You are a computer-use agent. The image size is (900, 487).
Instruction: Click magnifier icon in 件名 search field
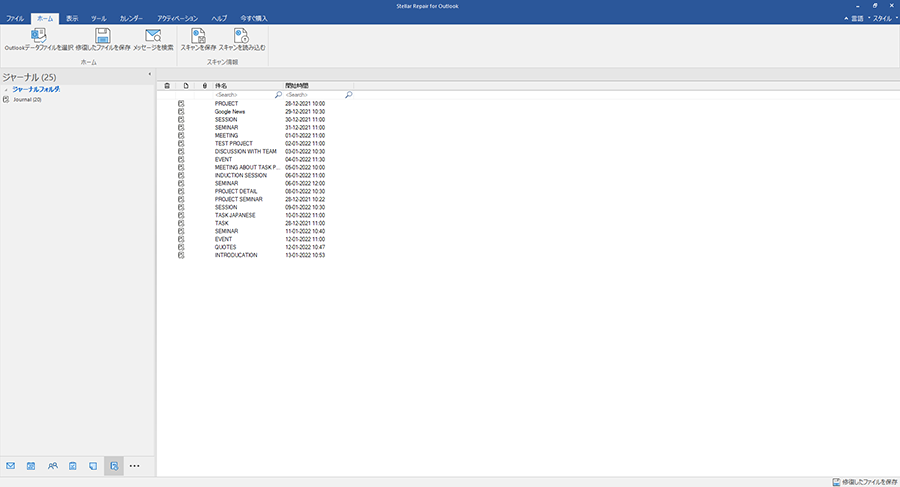pyautogui.click(x=278, y=95)
